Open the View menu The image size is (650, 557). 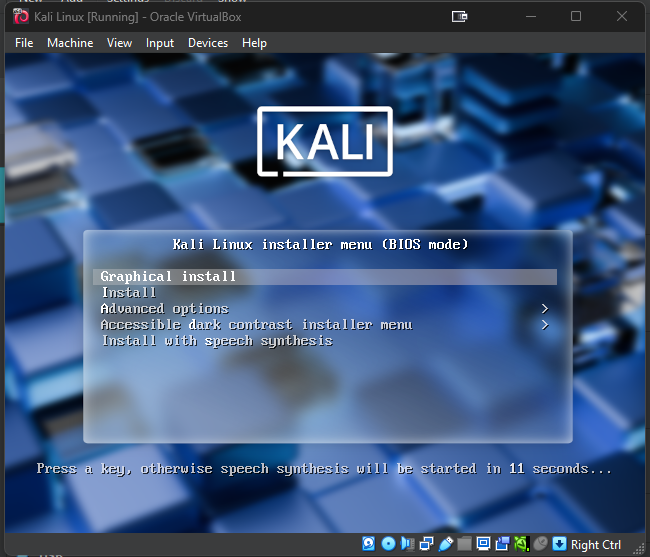click(x=119, y=43)
